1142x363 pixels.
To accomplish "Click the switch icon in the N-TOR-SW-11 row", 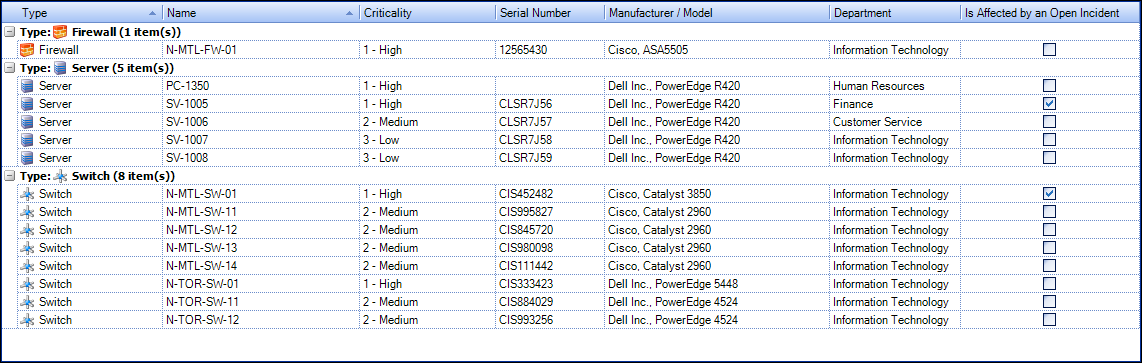I will [28, 302].
